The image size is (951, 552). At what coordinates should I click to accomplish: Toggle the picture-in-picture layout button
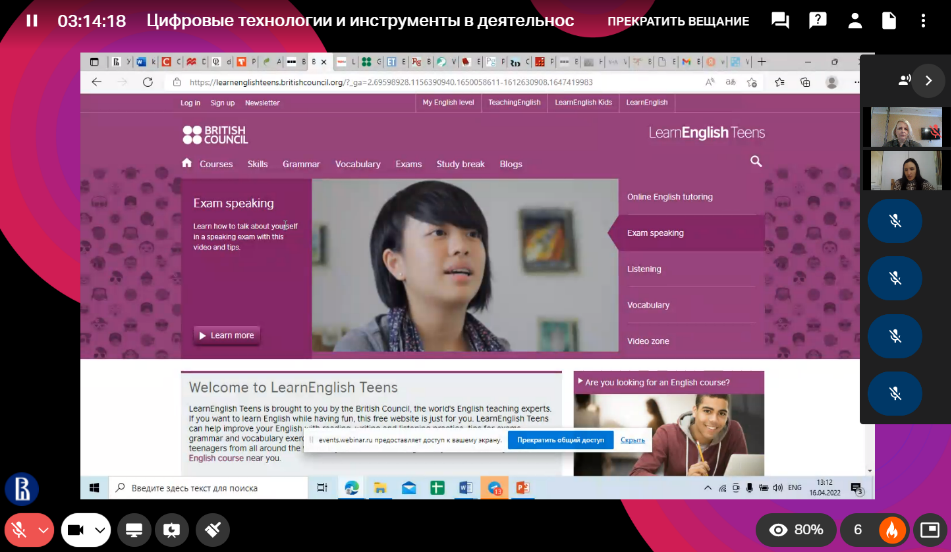(929, 530)
